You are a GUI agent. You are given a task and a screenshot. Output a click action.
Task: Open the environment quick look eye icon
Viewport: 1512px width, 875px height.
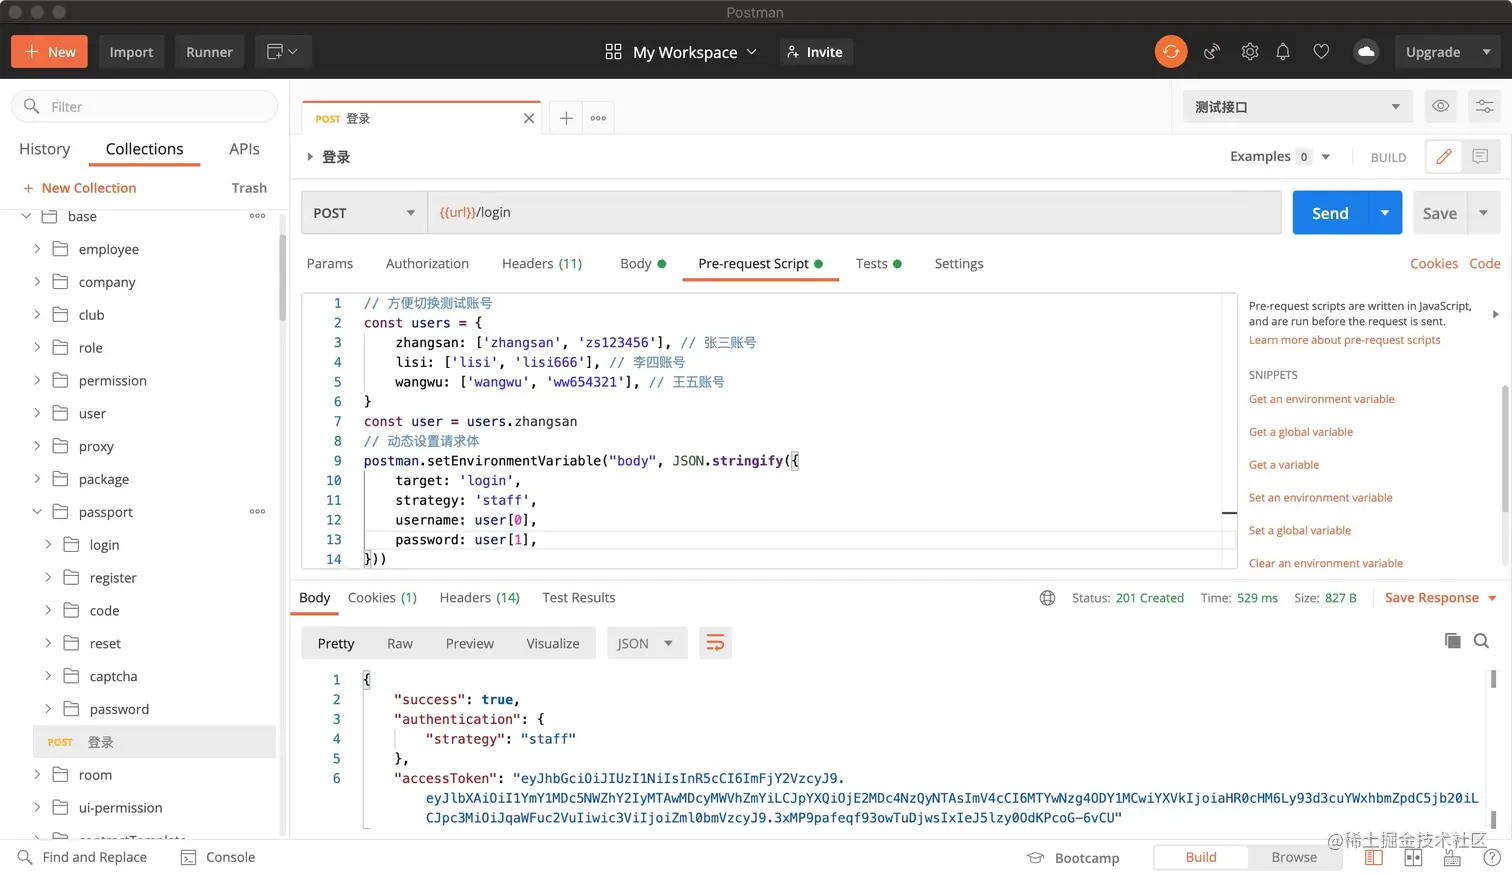(x=1440, y=106)
